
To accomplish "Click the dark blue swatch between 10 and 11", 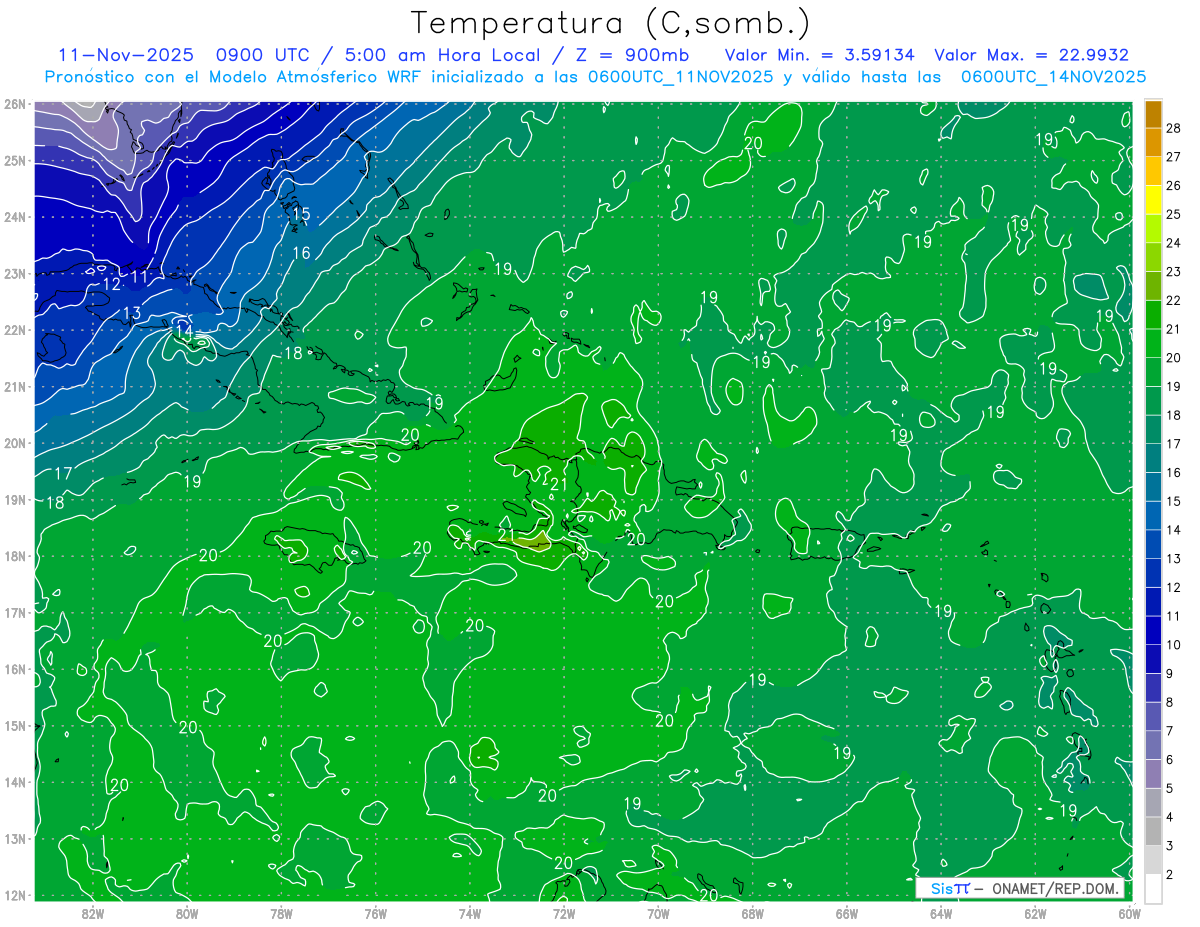I will [x=1154, y=629].
